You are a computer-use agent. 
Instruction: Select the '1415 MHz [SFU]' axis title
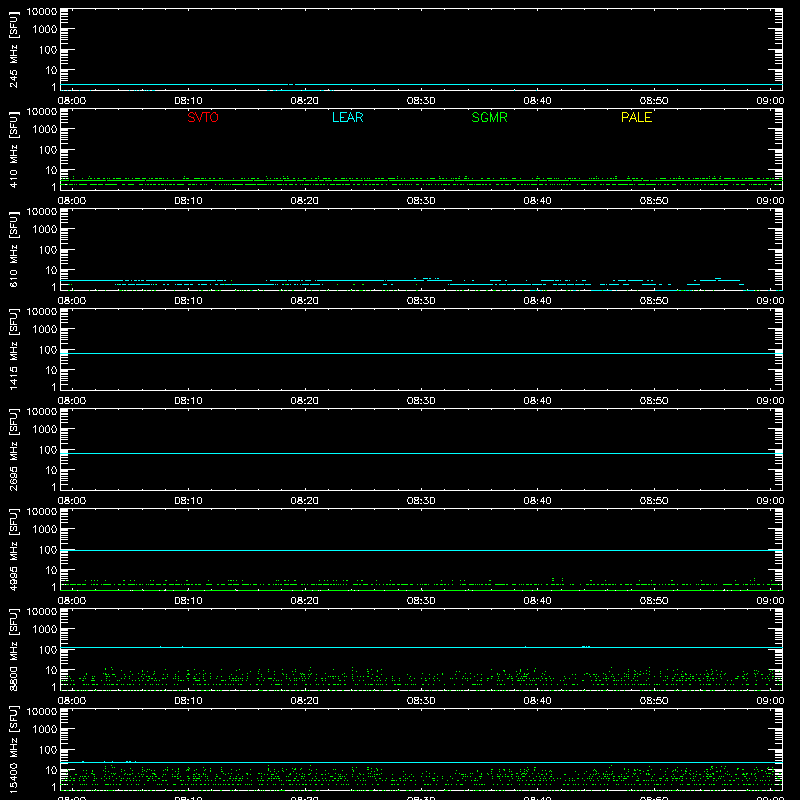tap(13, 350)
